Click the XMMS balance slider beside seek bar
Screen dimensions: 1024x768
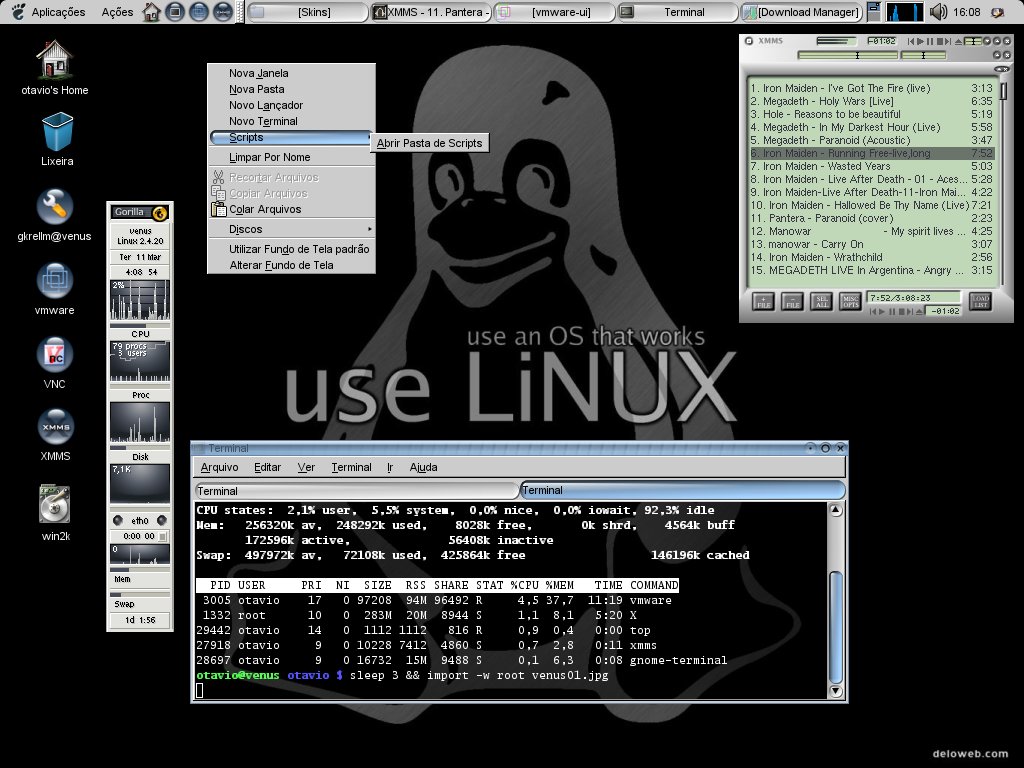coord(923,56)
